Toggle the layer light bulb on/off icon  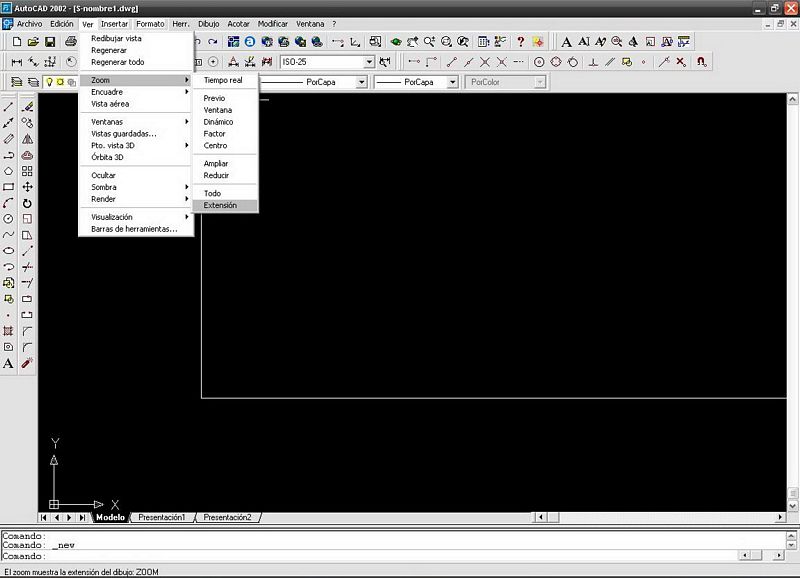pyautogui.click(x=49, y=82)
